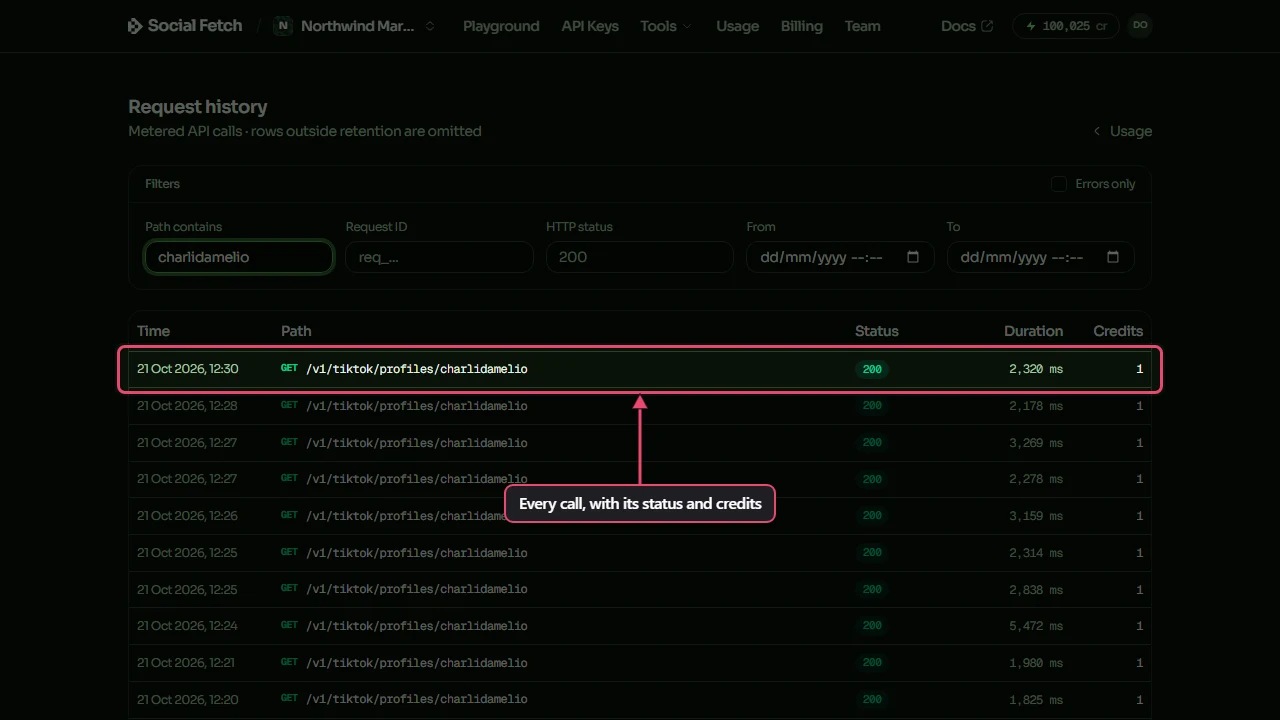This screenshot has height=720, width=1280.
Task: Select the 12:24 request row
Action: (x=640, y=626)
